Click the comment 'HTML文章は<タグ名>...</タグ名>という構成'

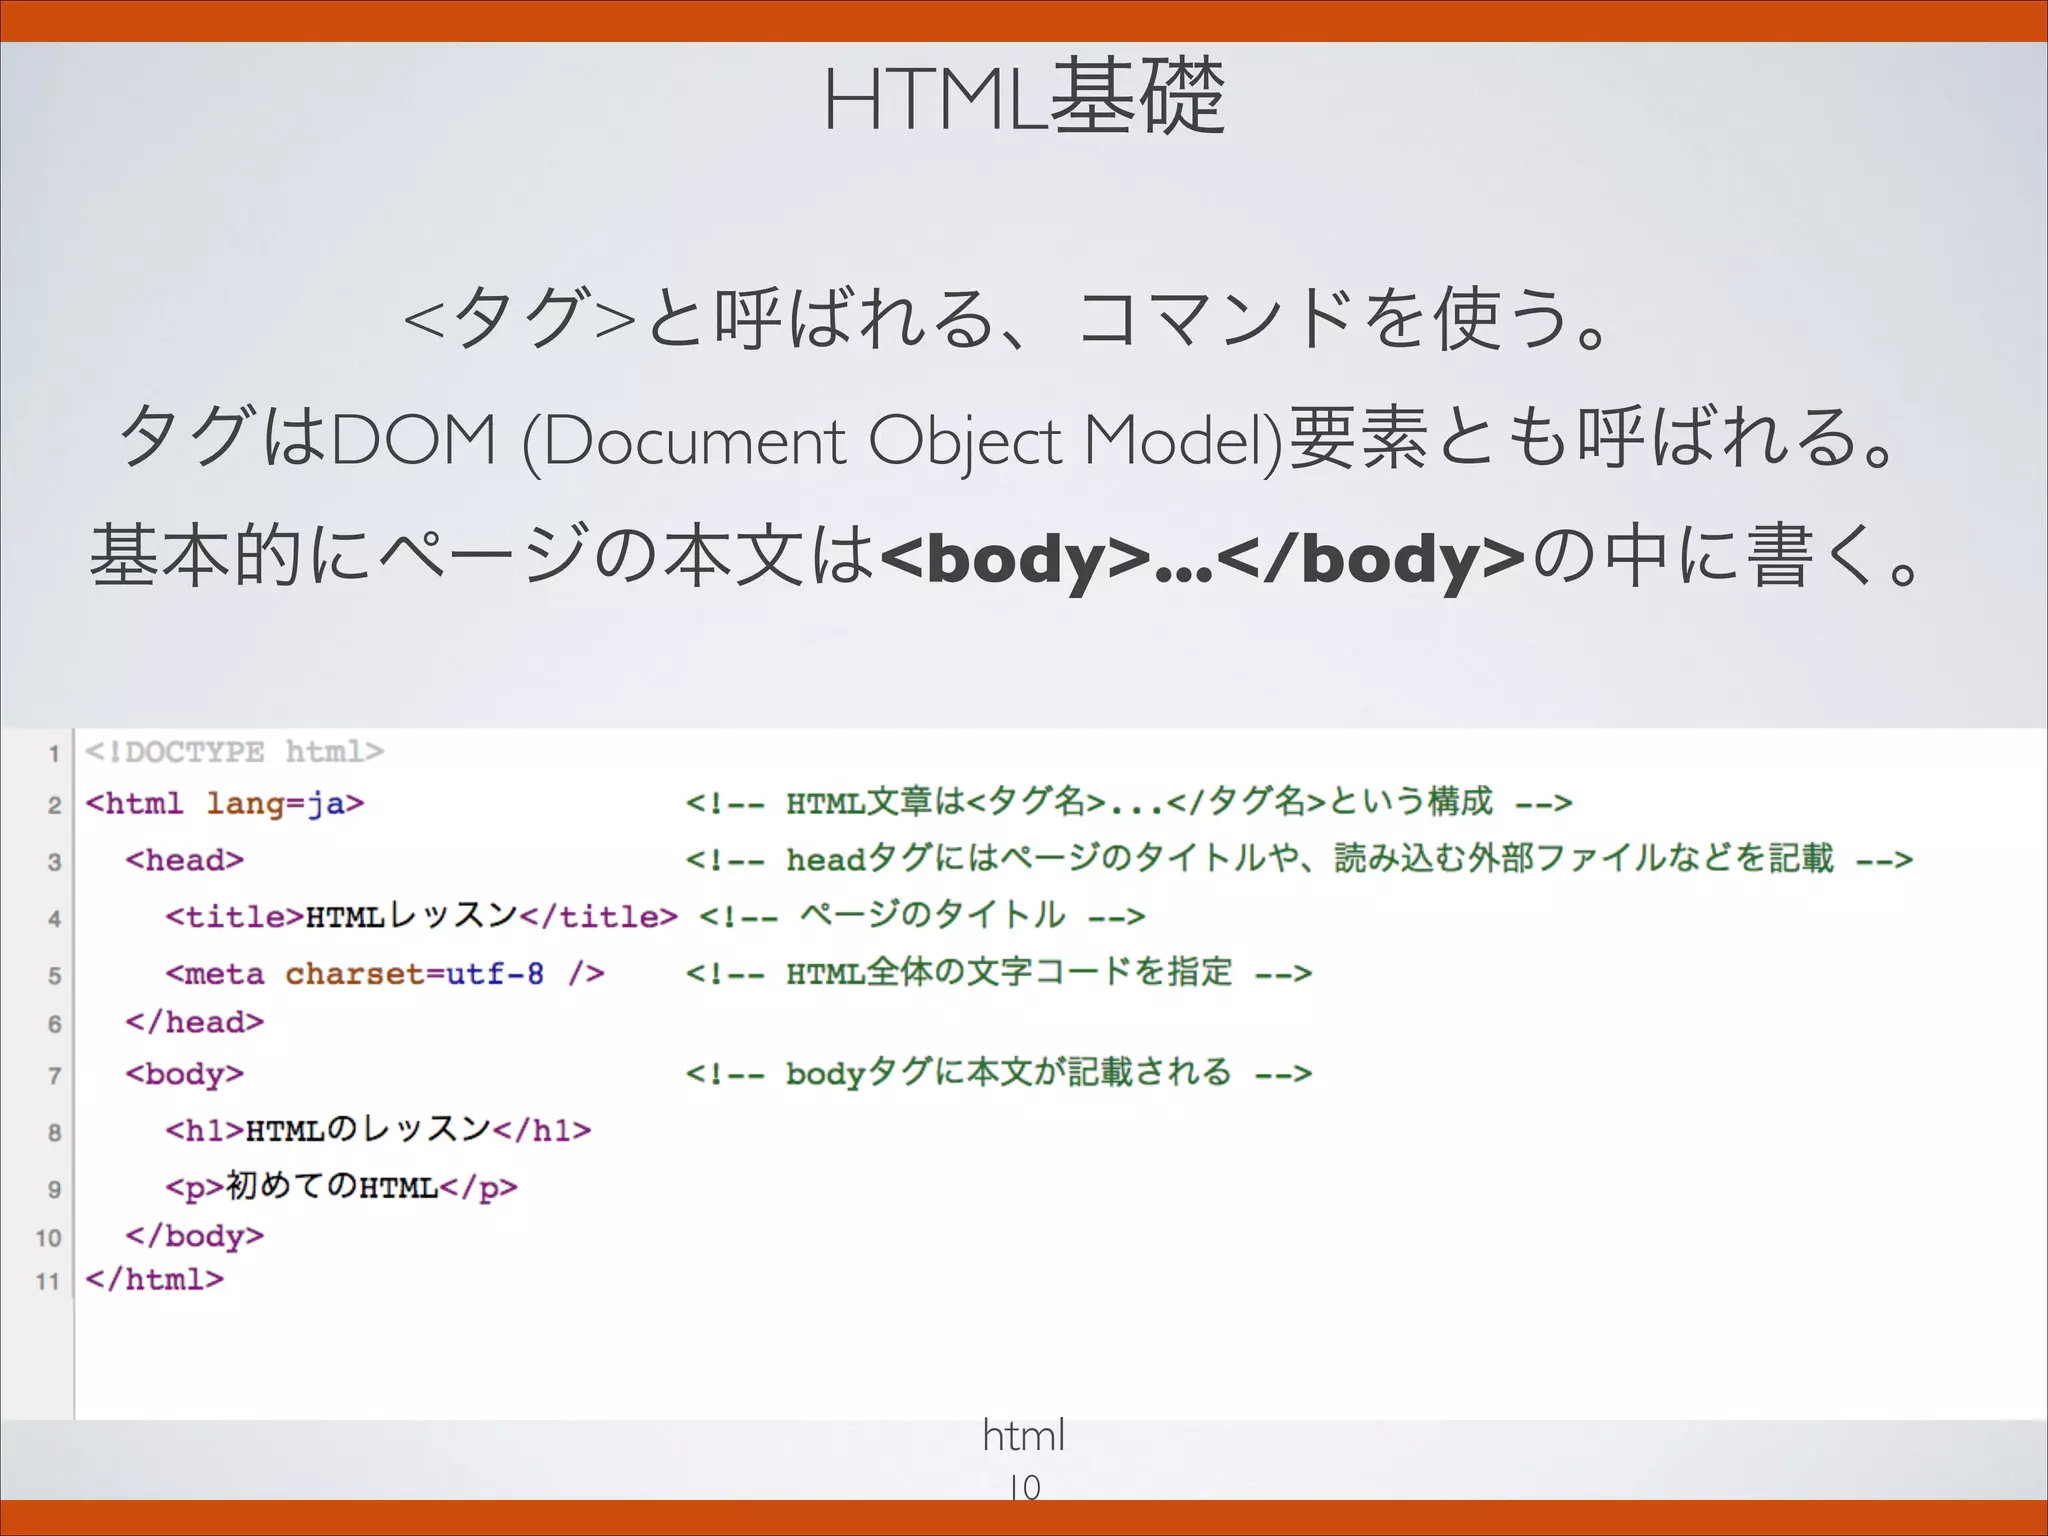coord(1129,802)
